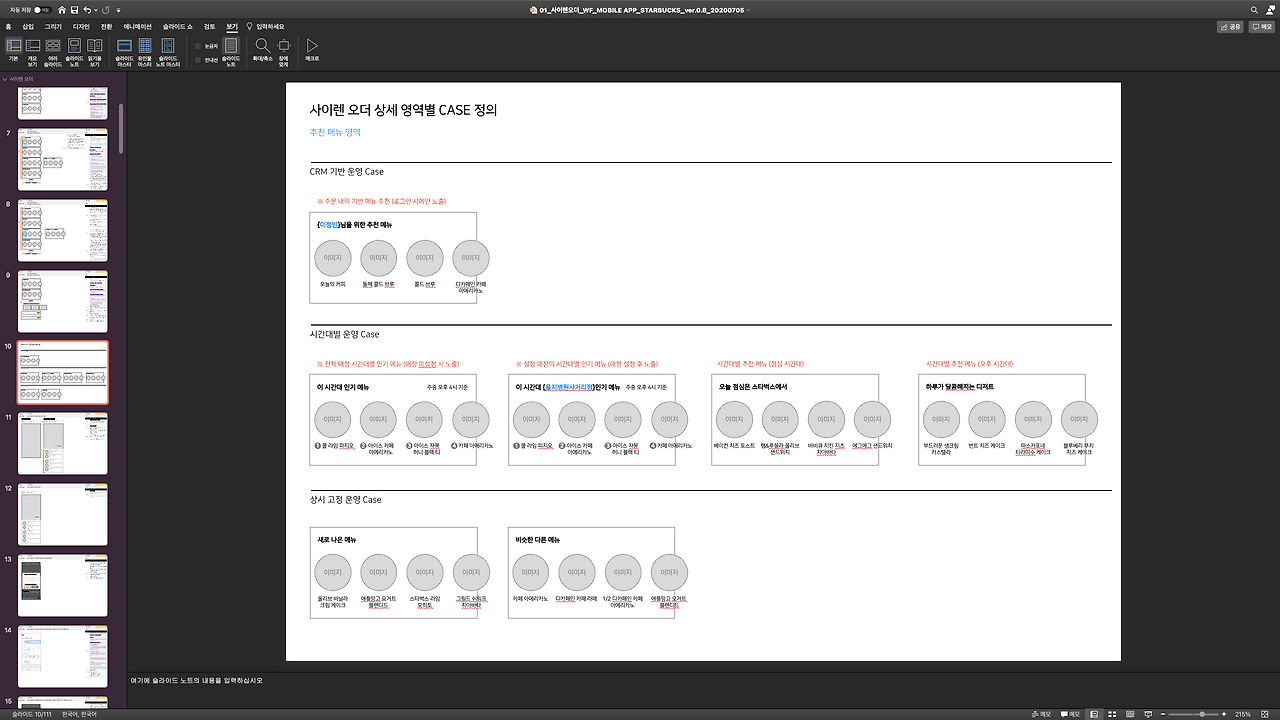Save the presentation with the disk icon

[74, 10]
